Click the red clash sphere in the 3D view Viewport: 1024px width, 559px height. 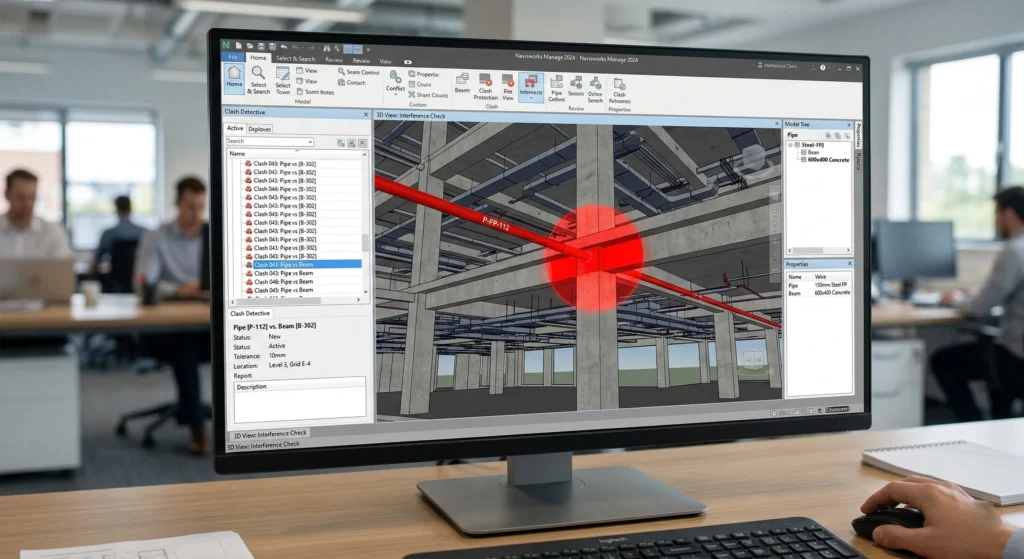(x=594, y=258)
